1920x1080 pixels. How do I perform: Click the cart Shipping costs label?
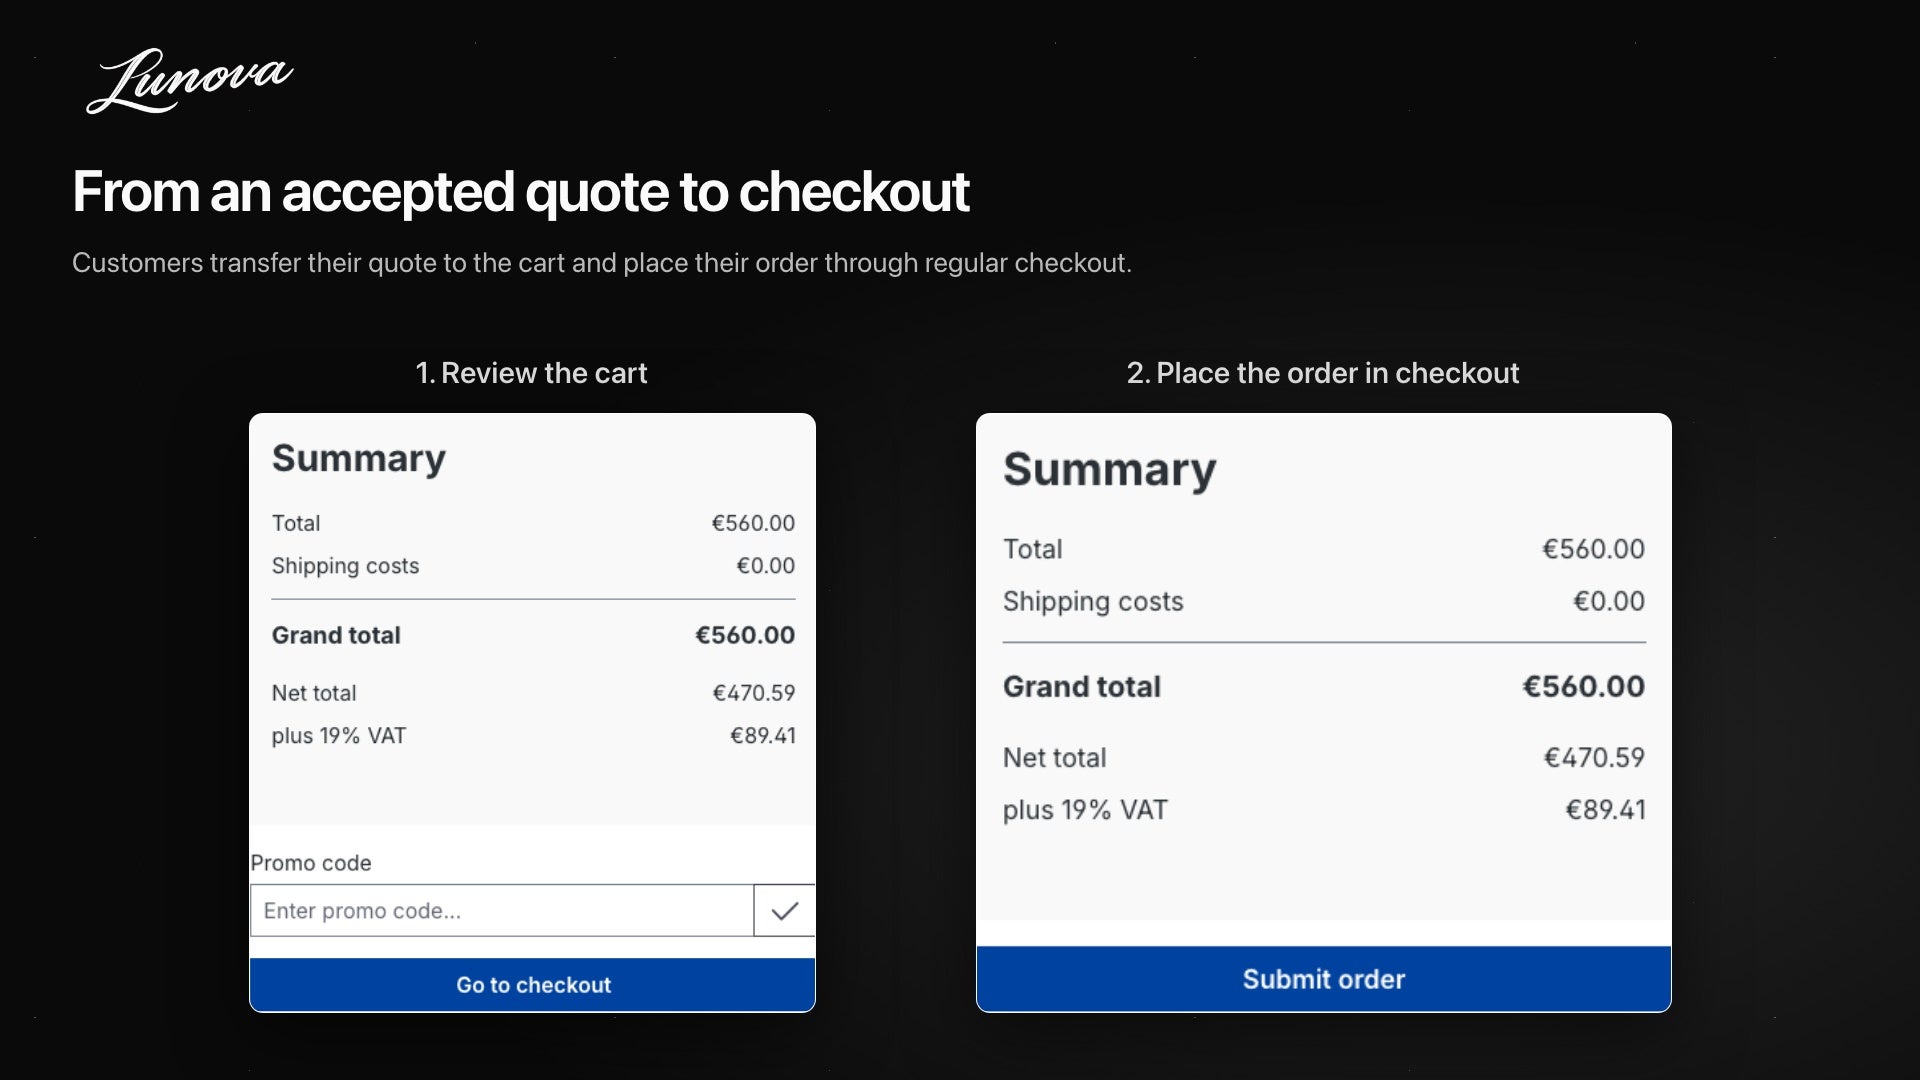tap(345, 566)
